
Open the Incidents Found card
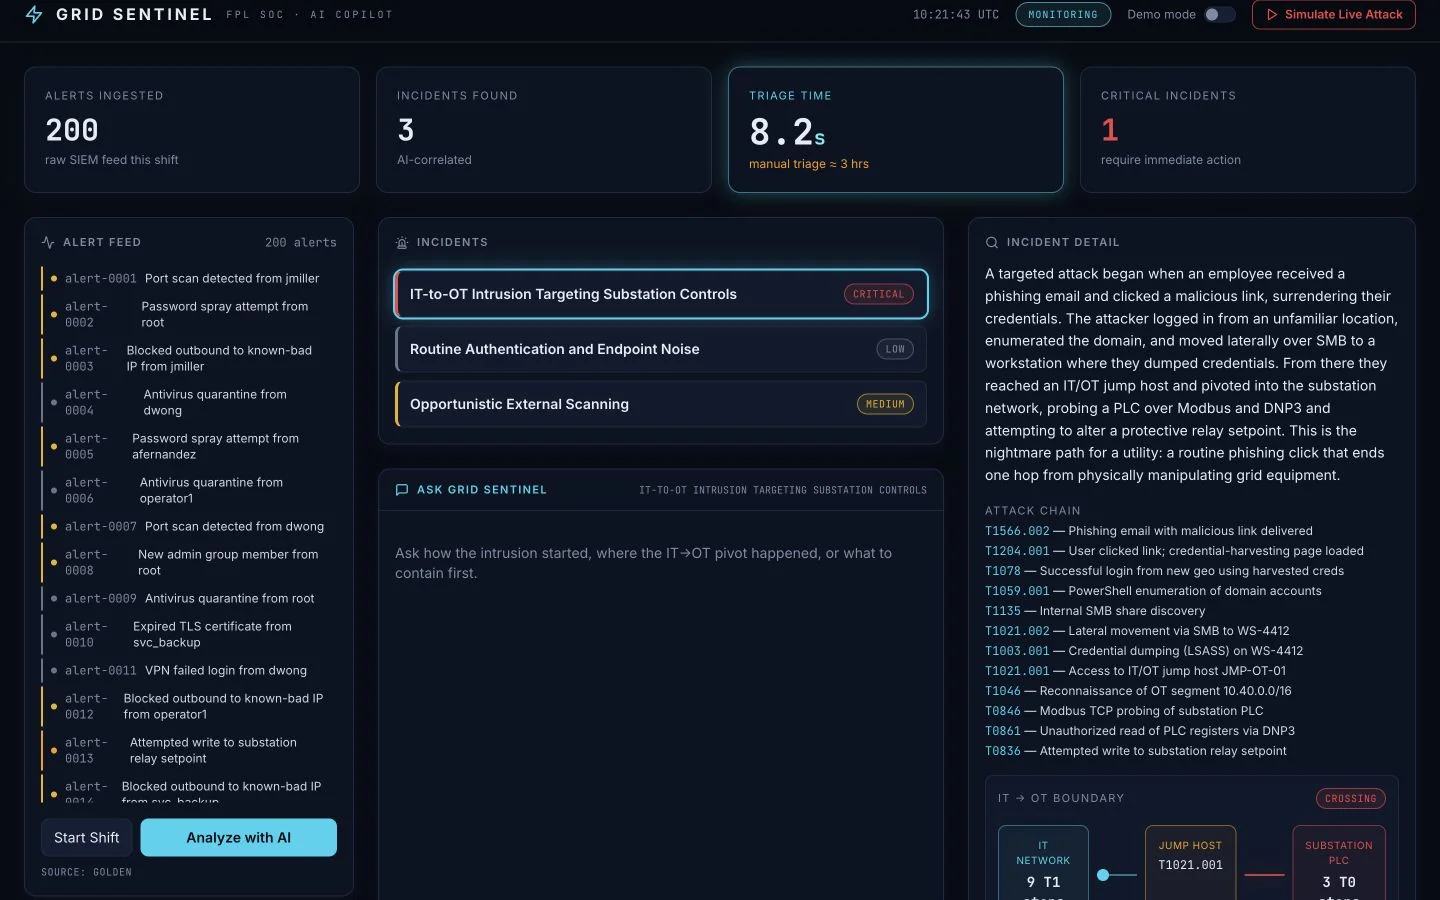pyautogui.click(x=544, y=130)
